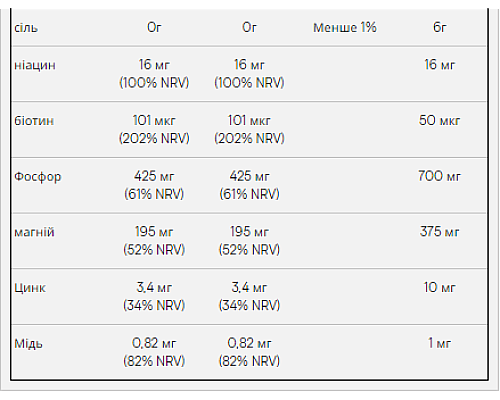Click the 16 мг niacin reference value
The width and height of the screenshot is (500, 400).
(440, 65)
